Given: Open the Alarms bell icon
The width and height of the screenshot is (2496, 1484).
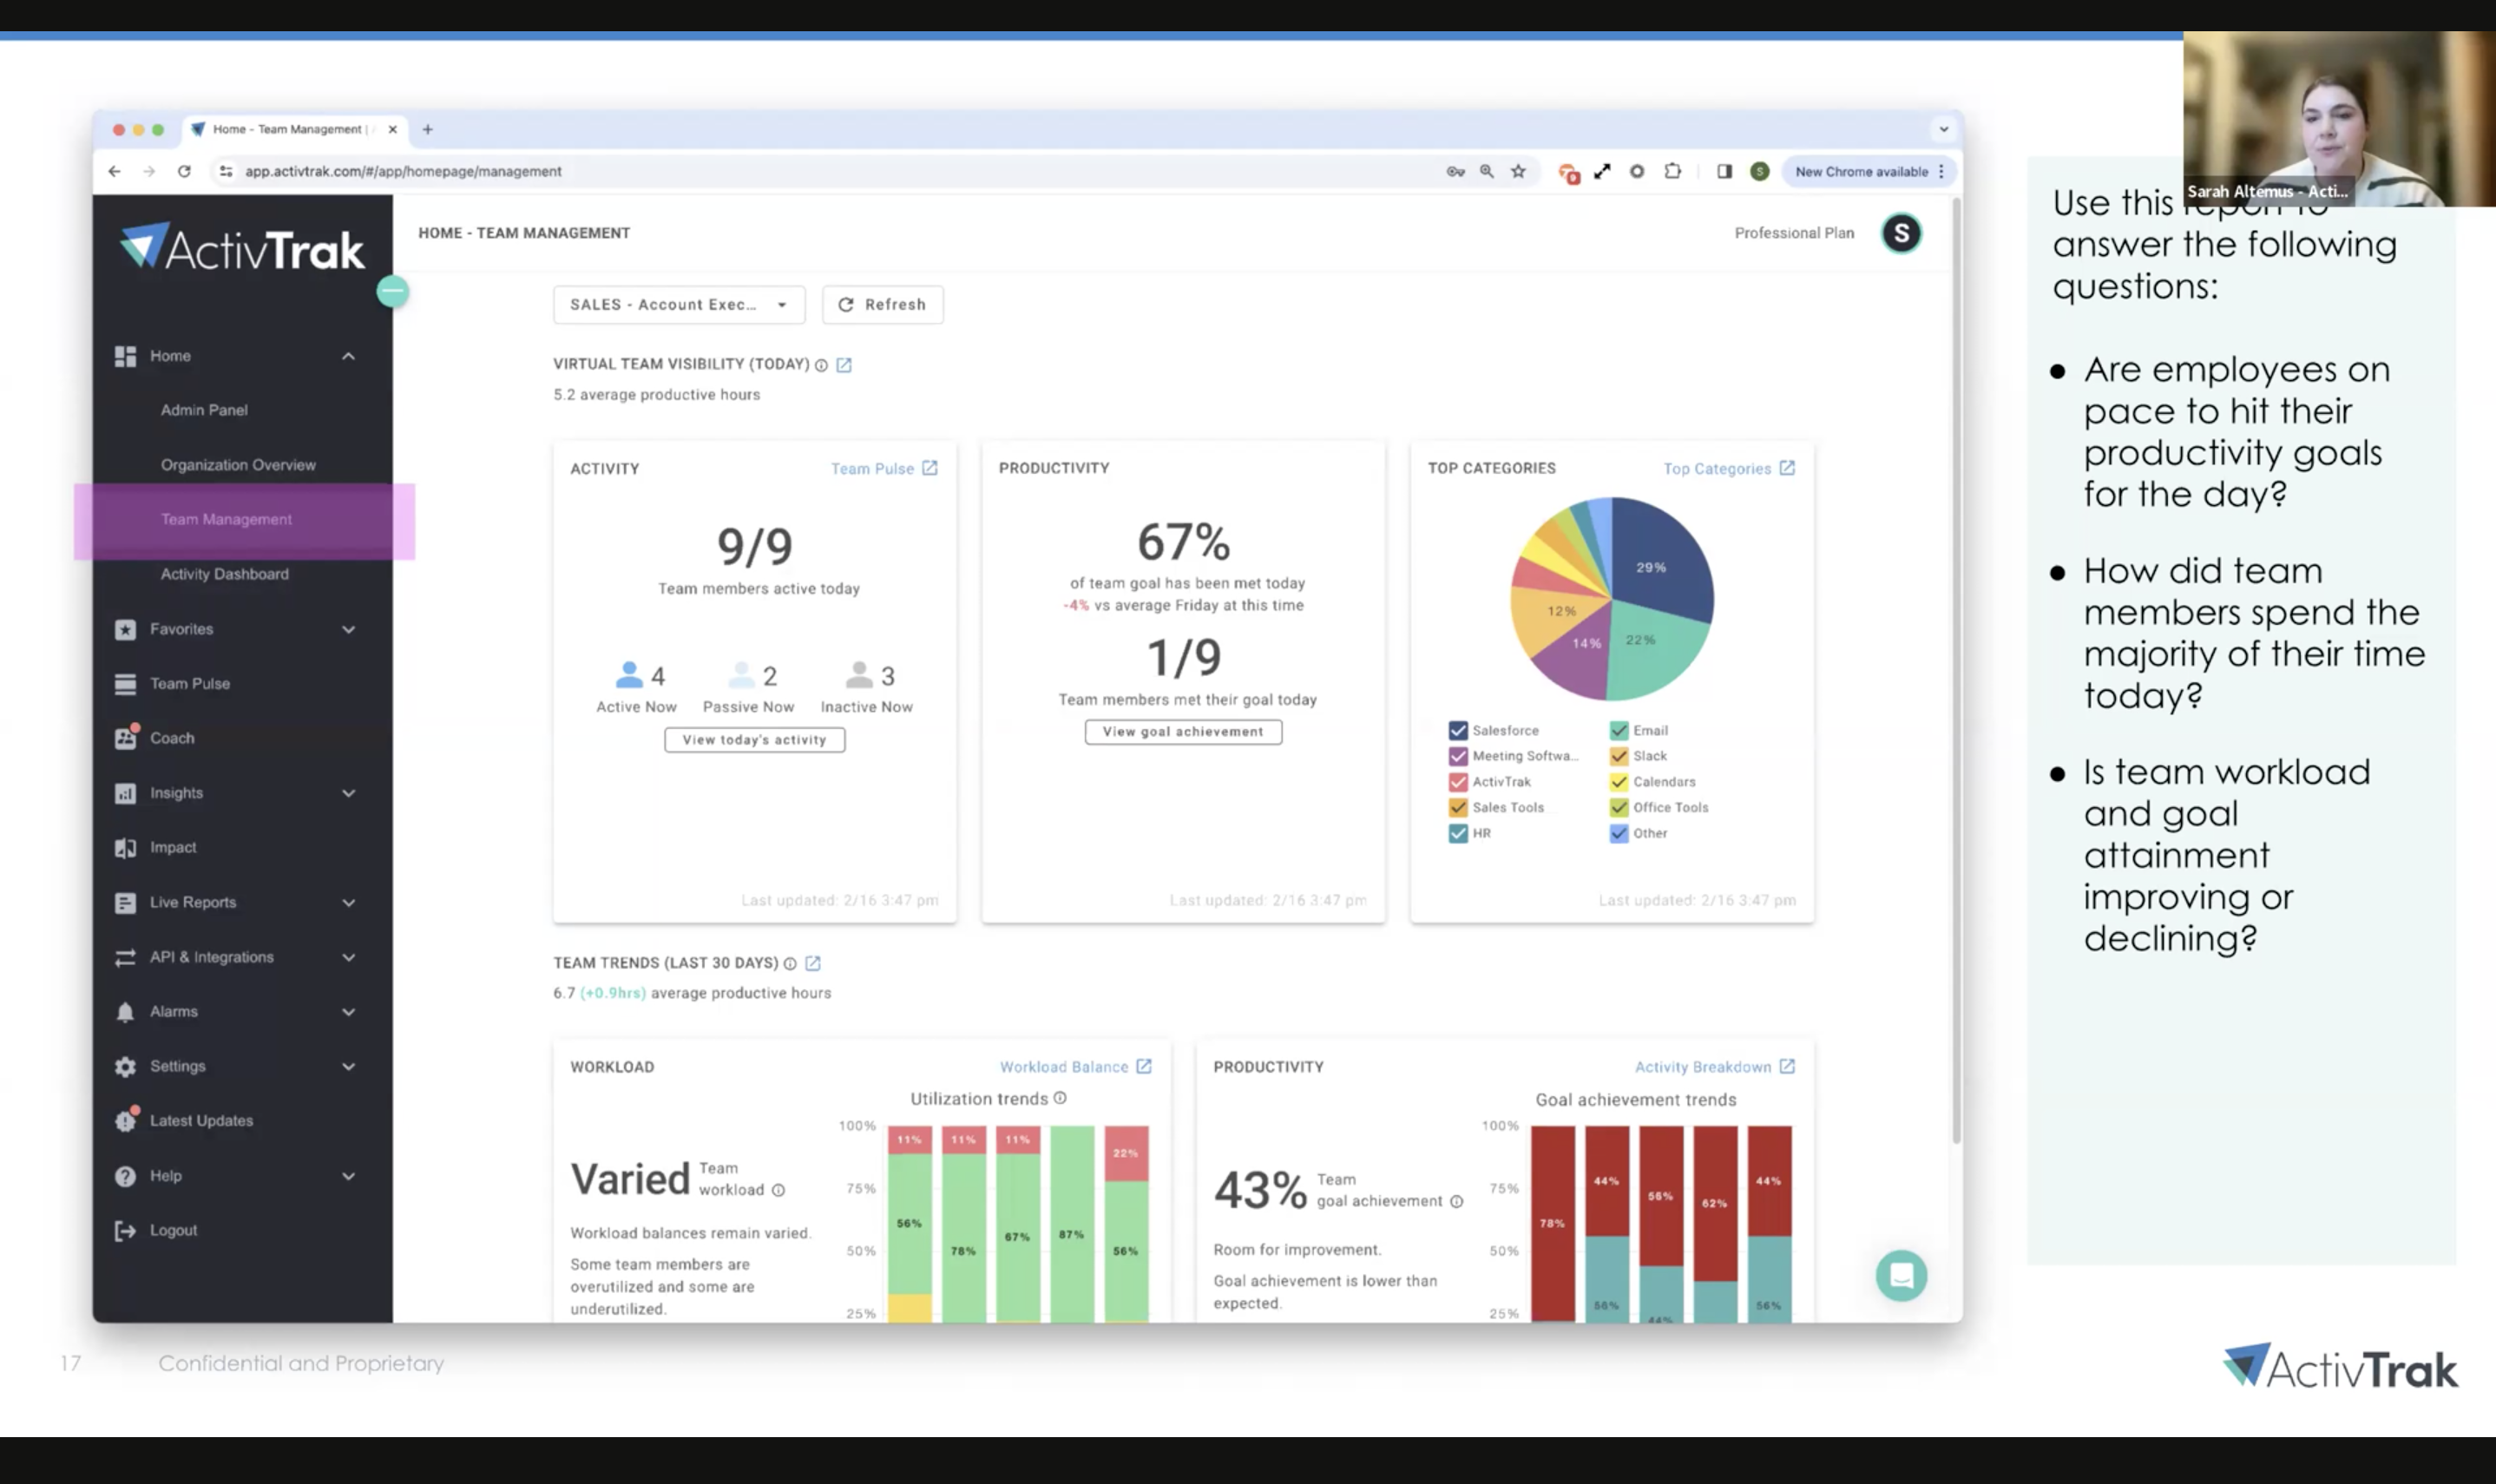Looking at the screenshot, I should (125, 1012).
